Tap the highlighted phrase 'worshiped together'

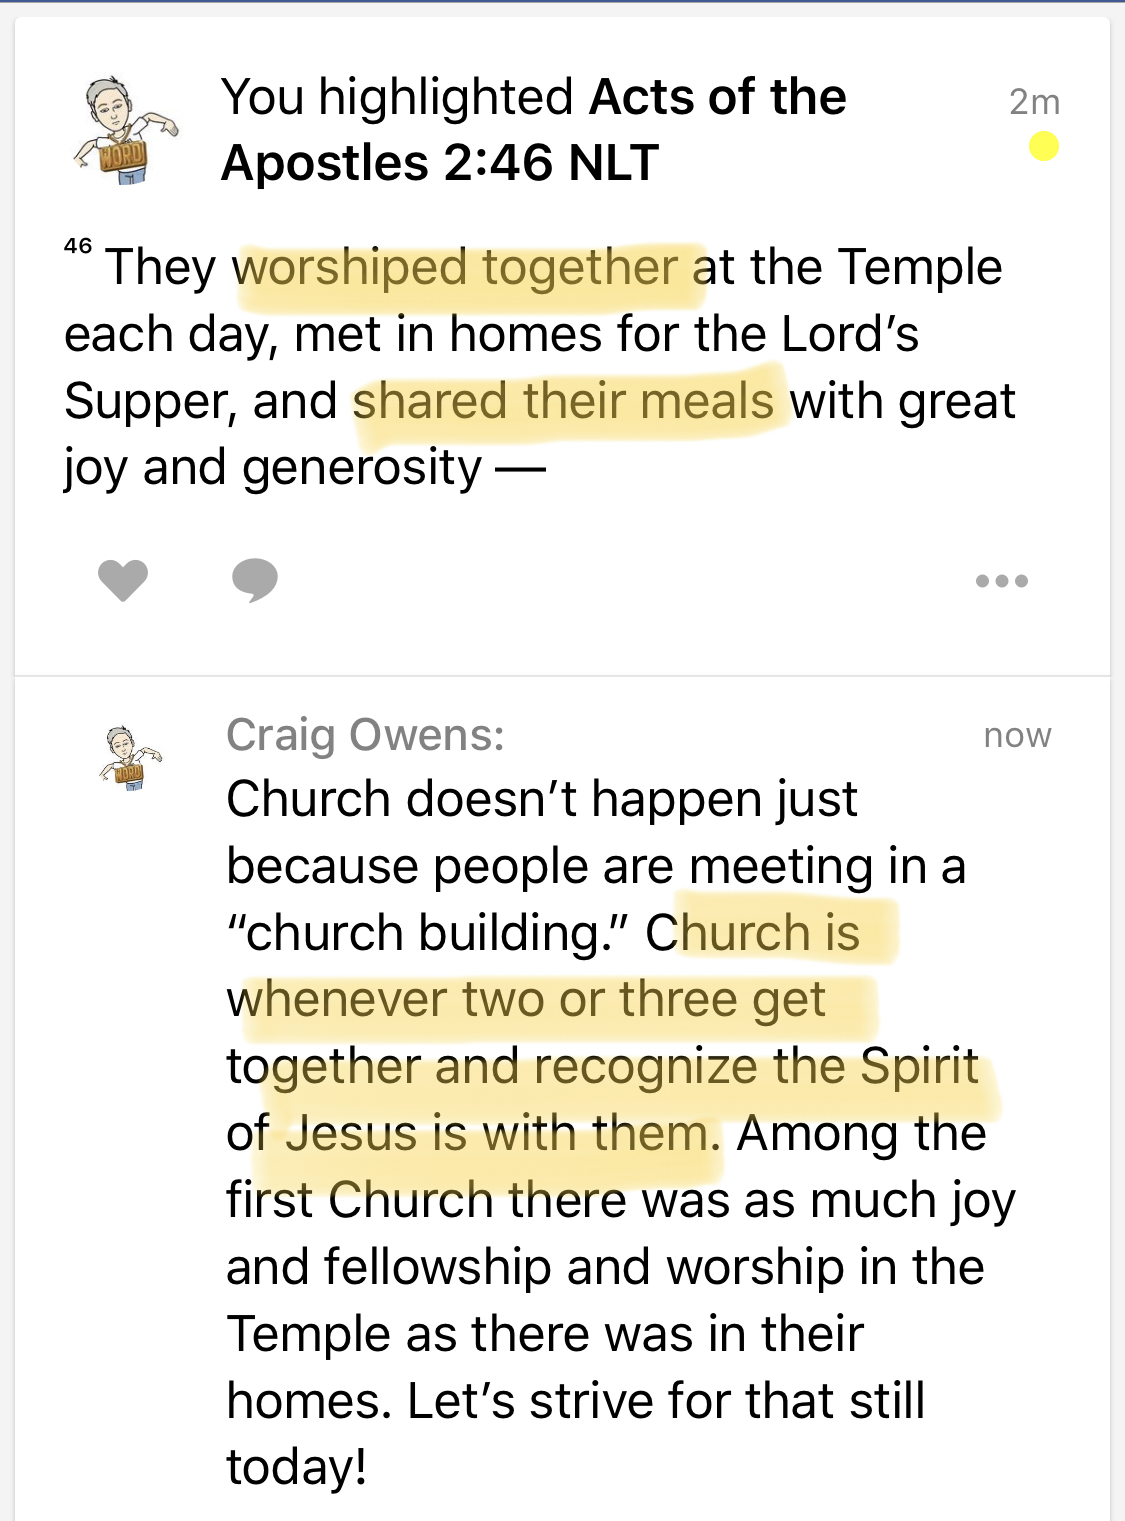[x=456, y=268]
